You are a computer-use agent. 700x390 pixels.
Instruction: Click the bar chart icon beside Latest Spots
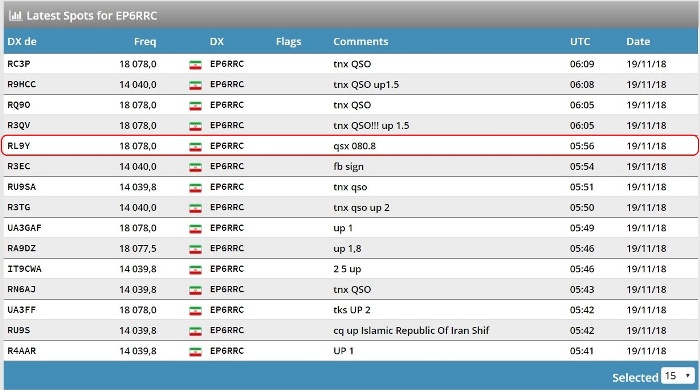(x=15, y=16)
